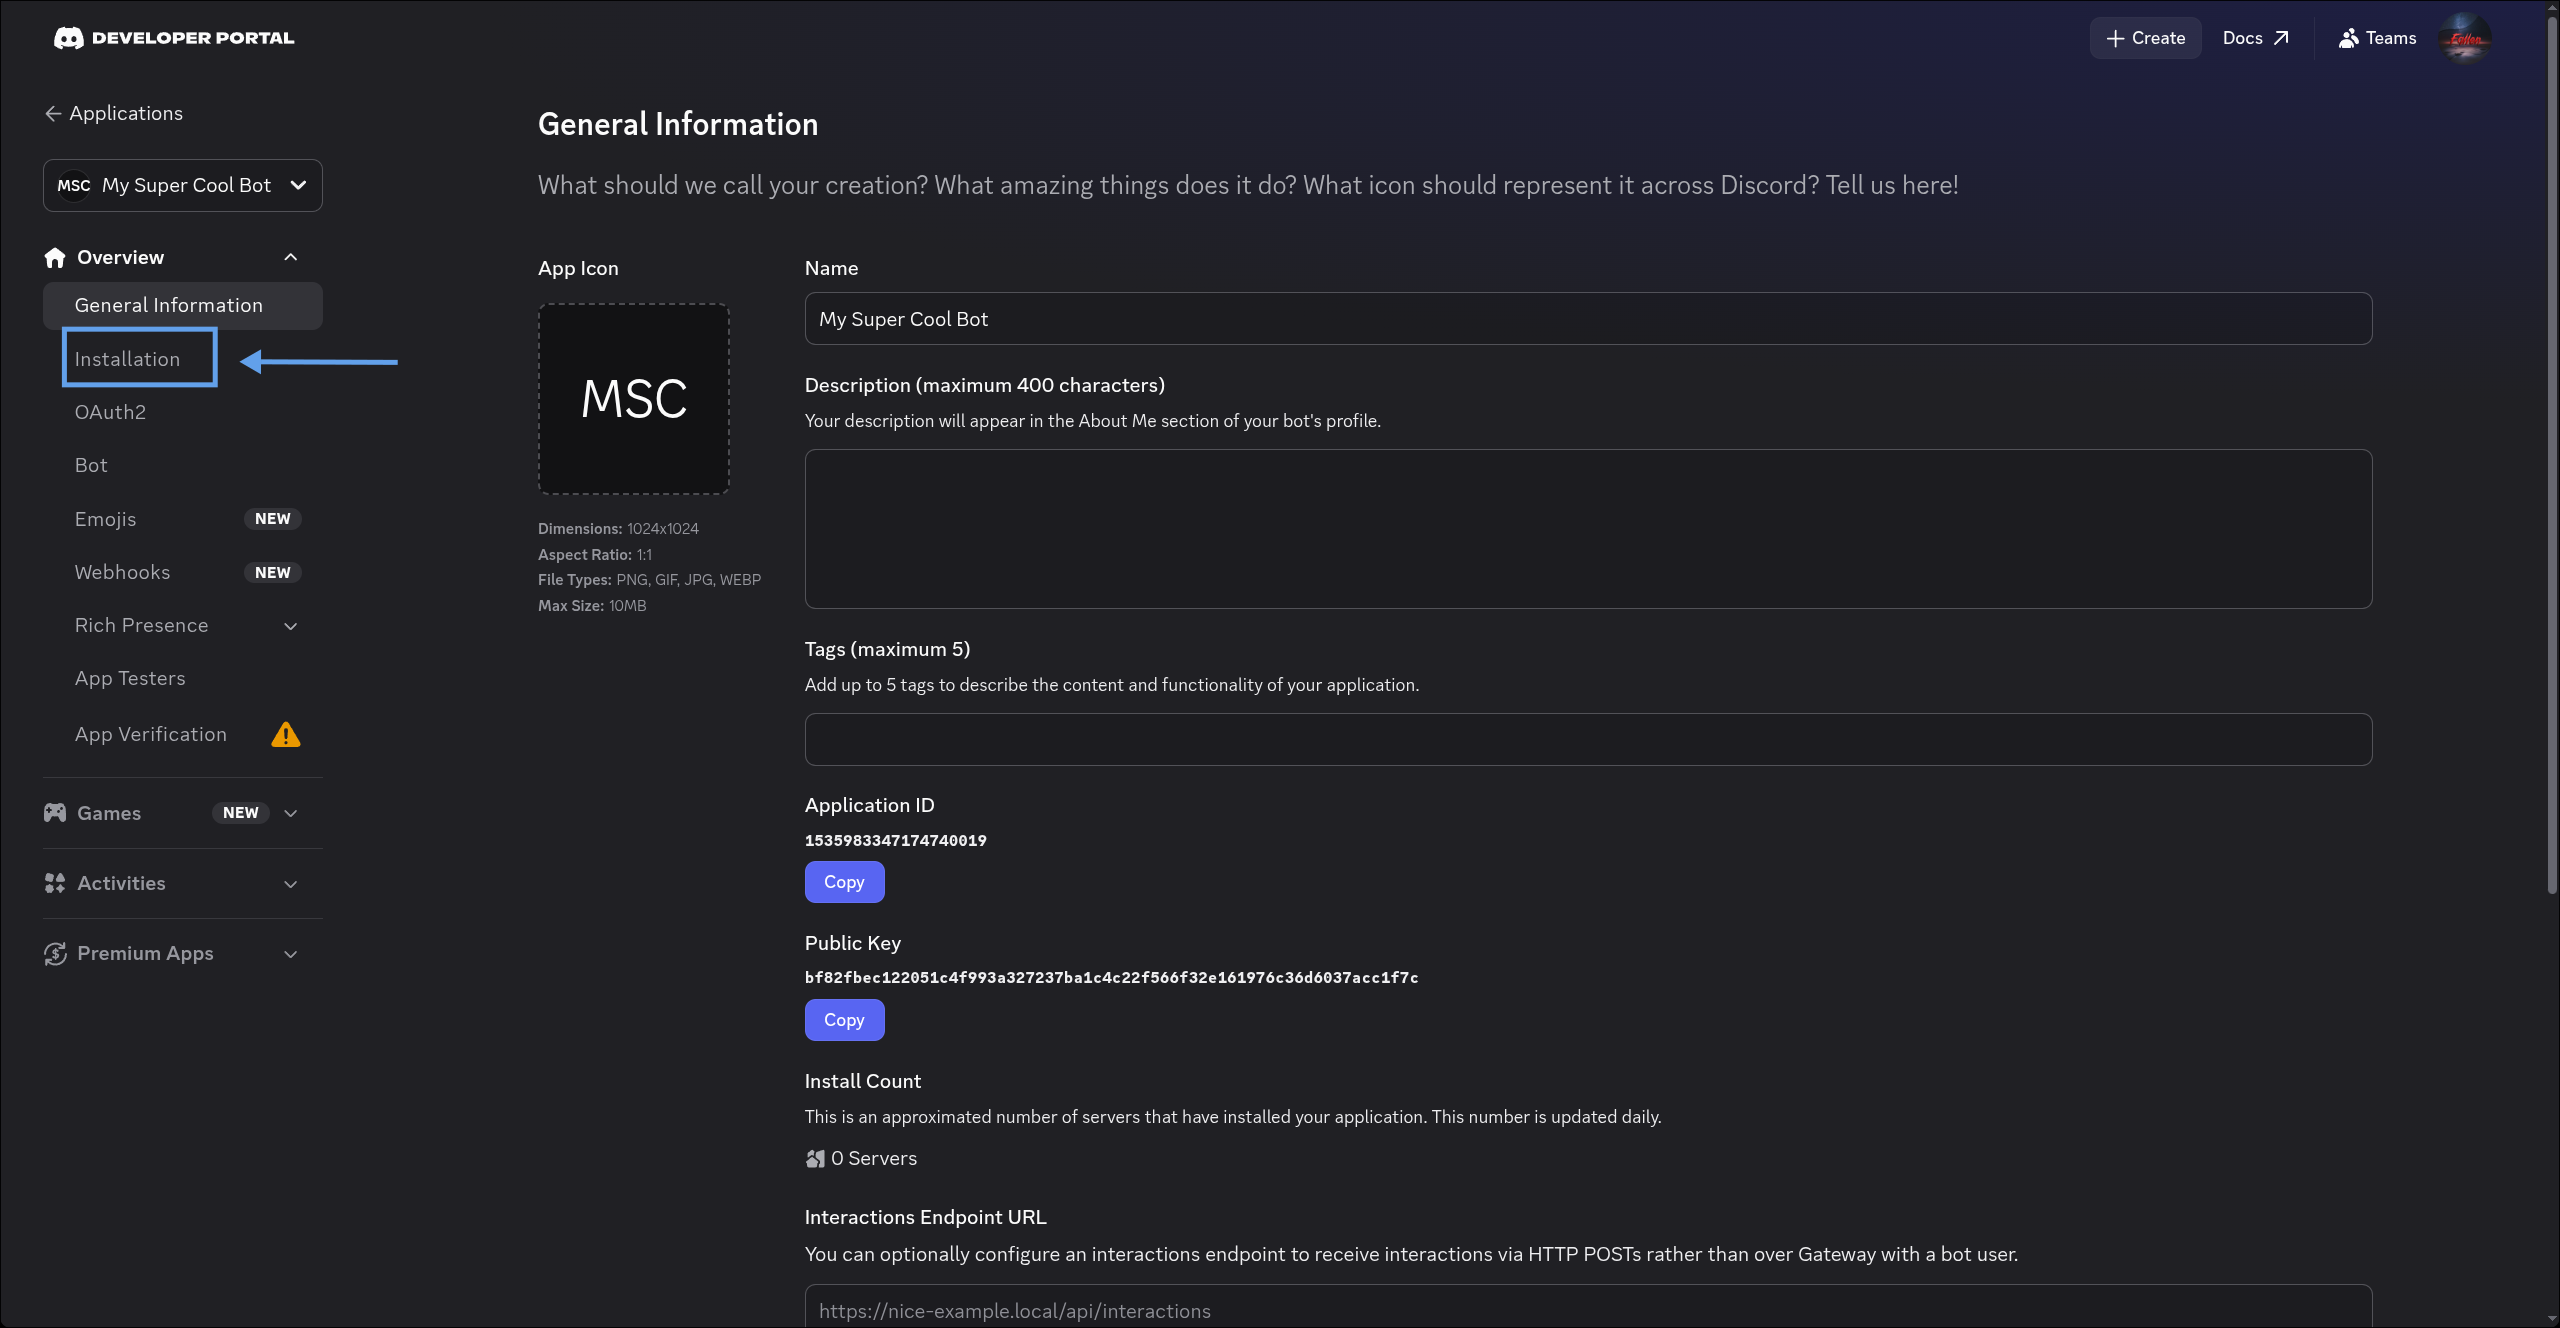Open the Premium Apps section
Viewport: 2560px width, 1328px height.
coord(145,954)
